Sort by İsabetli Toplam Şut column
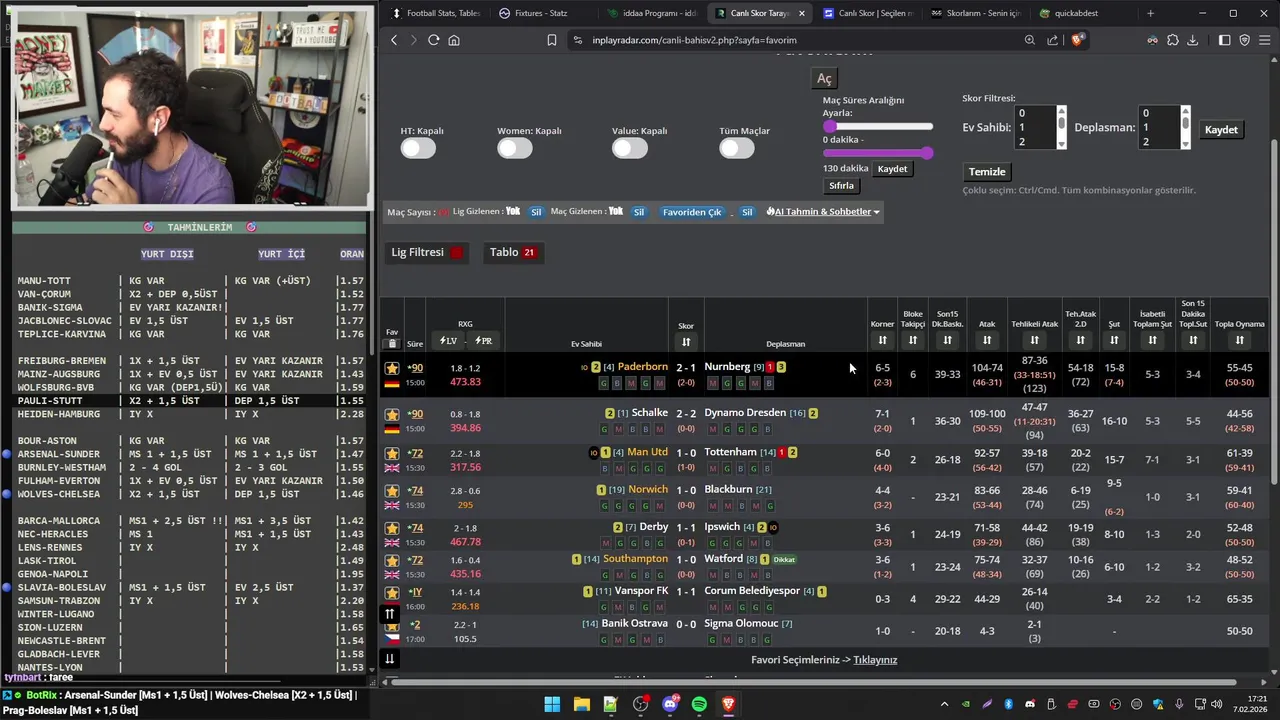 tap(1152, 341)
